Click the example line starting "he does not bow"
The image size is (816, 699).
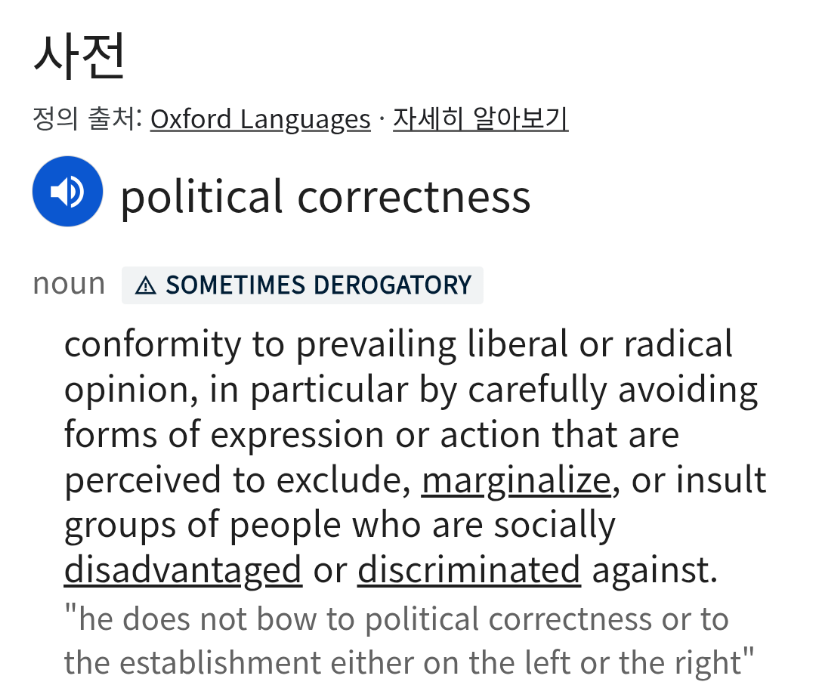(397, 619)
